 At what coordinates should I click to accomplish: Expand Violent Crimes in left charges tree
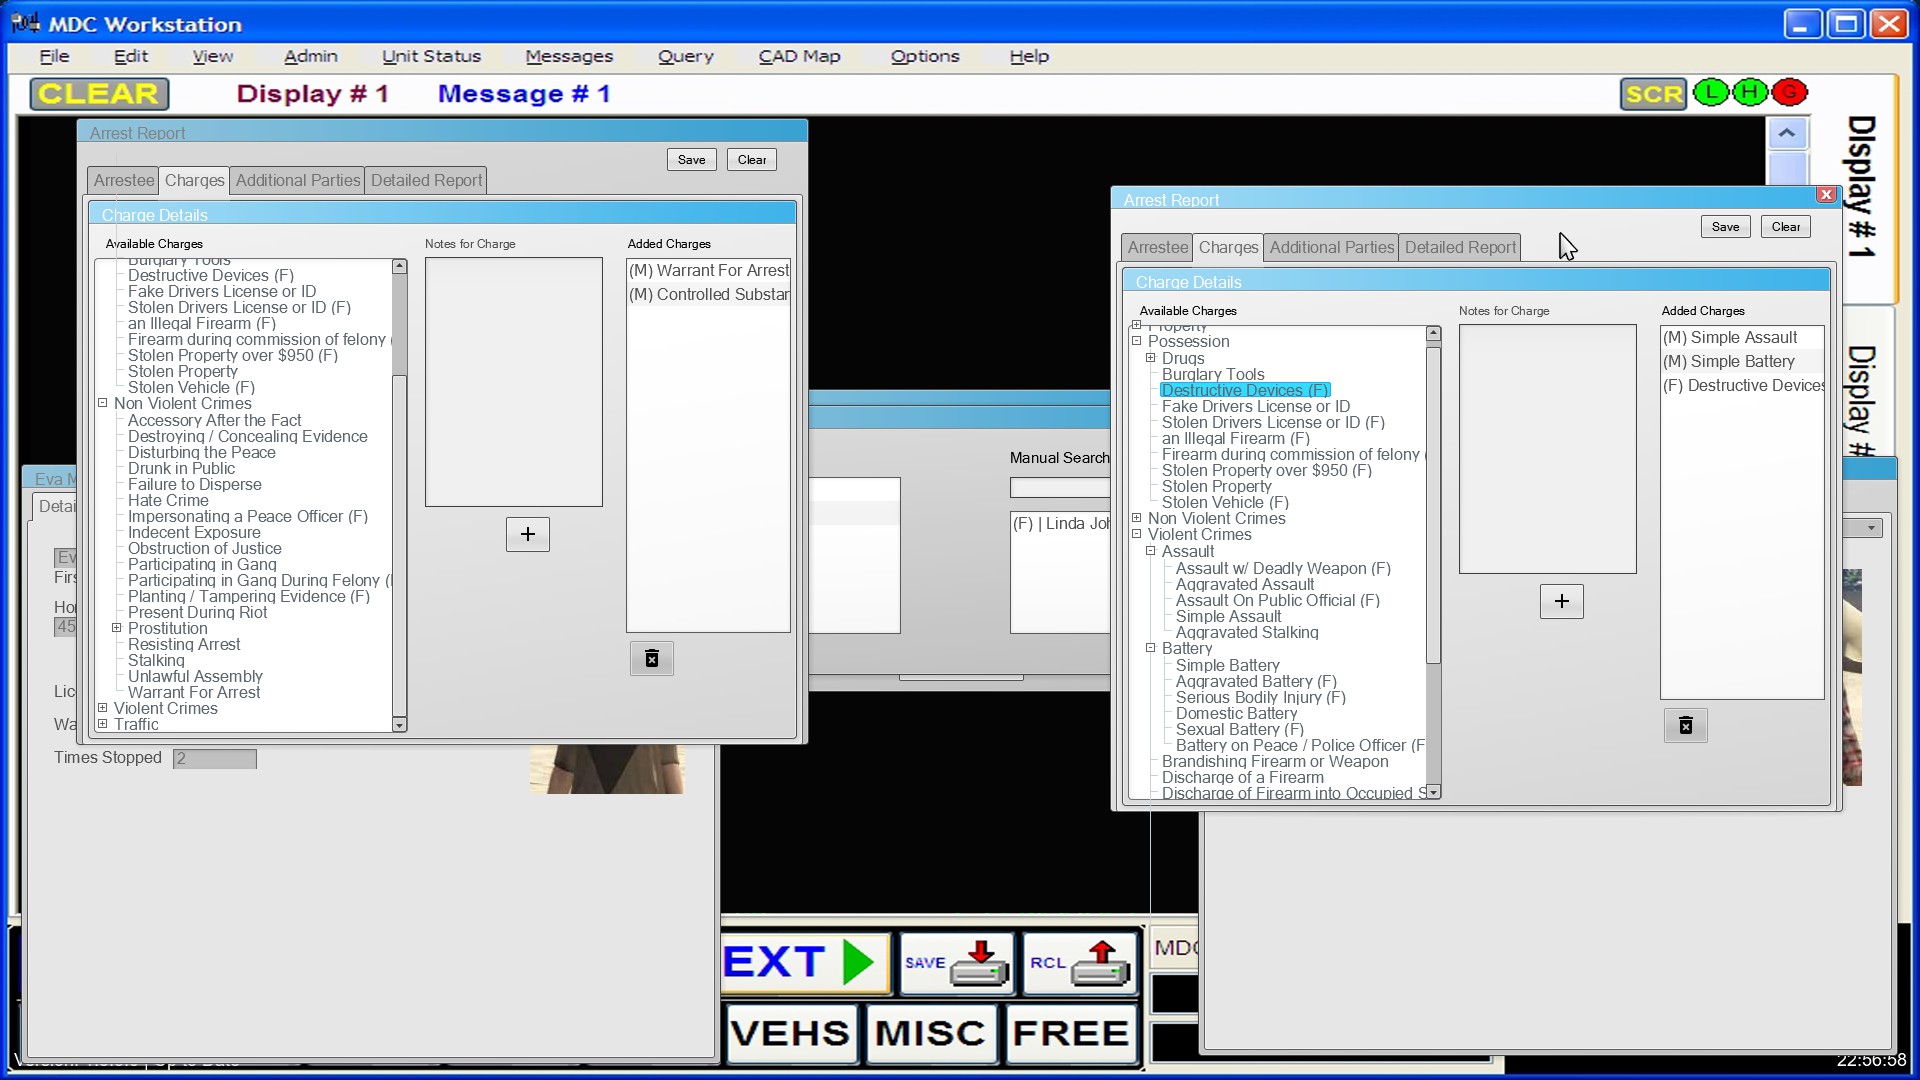tap(103, 708)
